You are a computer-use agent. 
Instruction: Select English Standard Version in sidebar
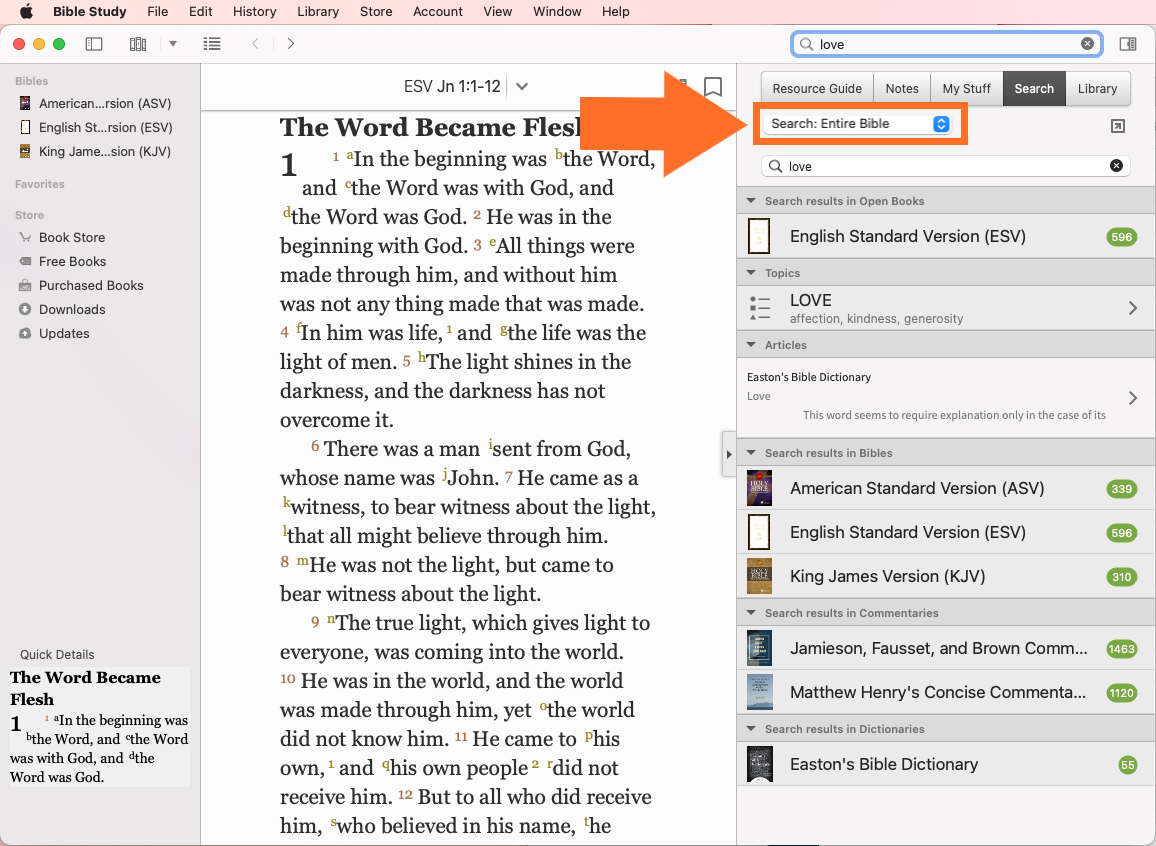pyautogui.click(x=95, y=127)
